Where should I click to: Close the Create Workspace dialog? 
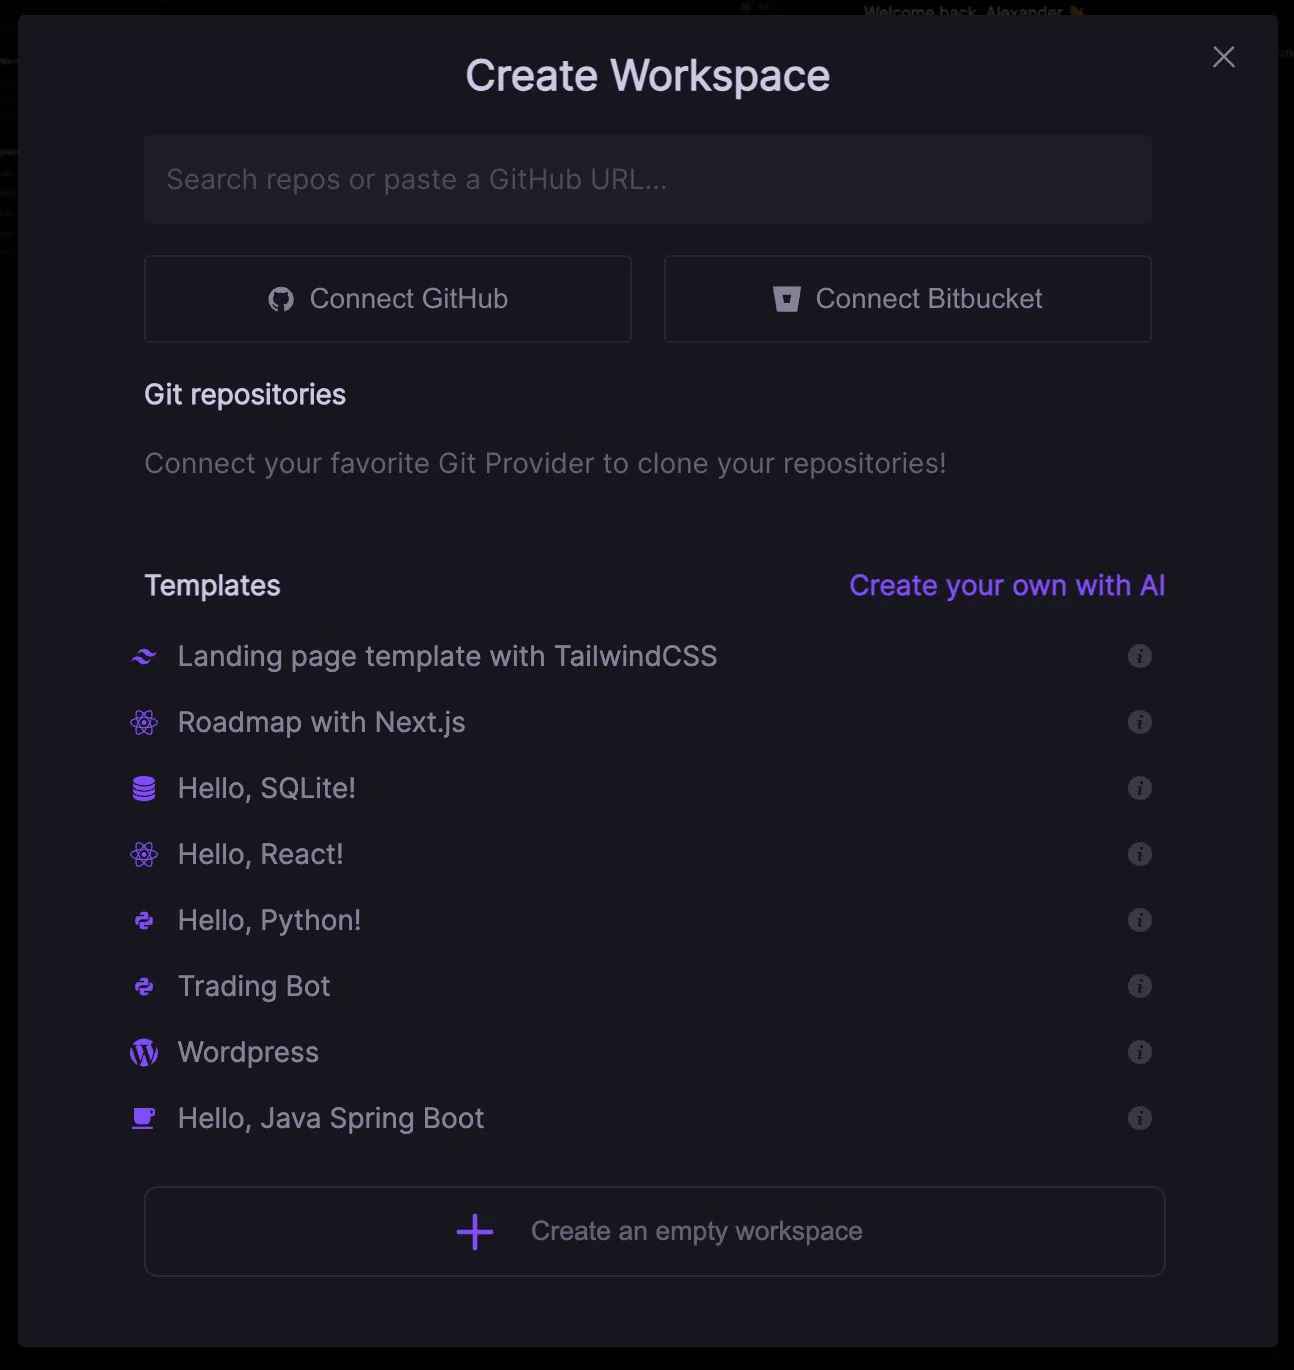pos(1223,57)
